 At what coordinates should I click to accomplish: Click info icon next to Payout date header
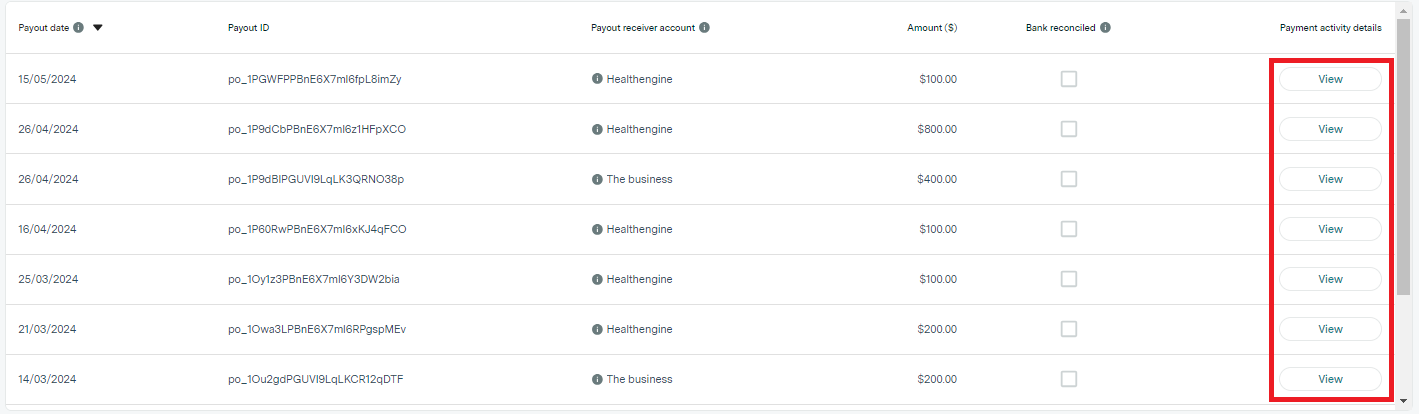(79, 28)
